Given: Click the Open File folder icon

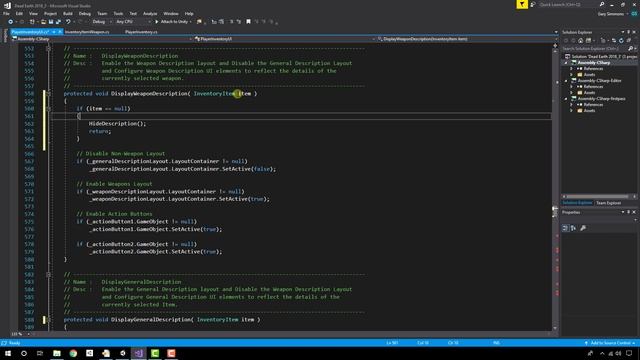Looking at the screenshot, I should point(43,22).
